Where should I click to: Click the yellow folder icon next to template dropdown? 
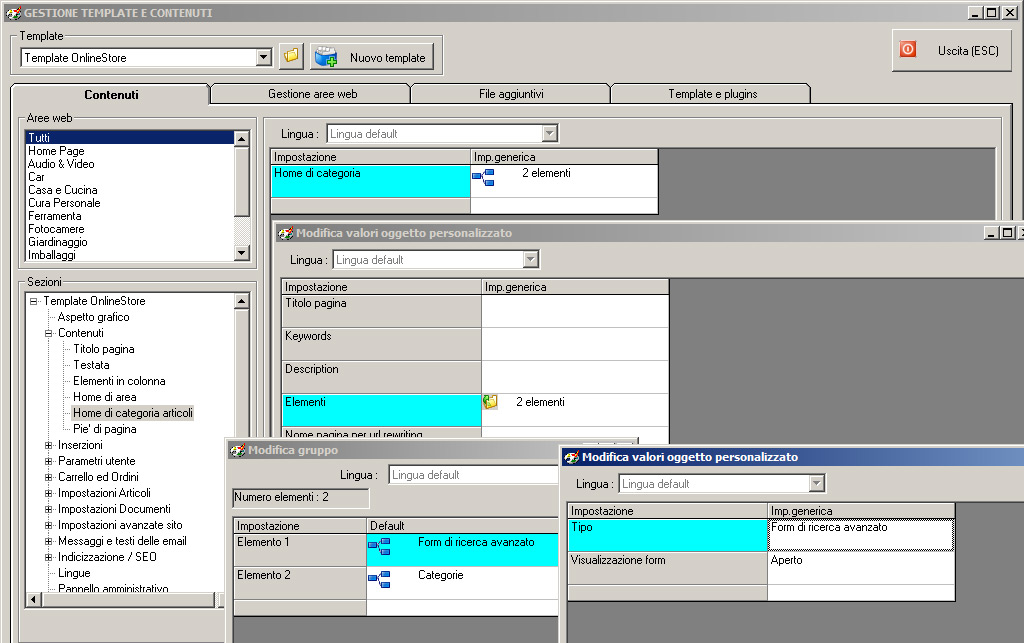coord(291,57)
